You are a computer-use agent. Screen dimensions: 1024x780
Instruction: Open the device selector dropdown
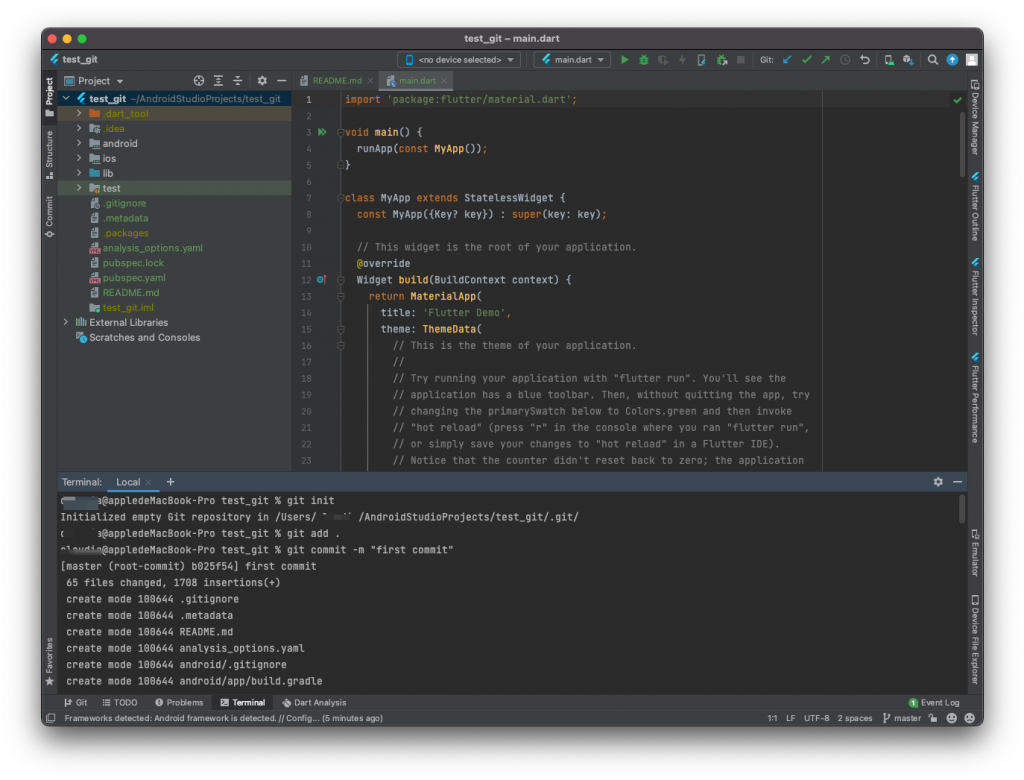[459, 59]
